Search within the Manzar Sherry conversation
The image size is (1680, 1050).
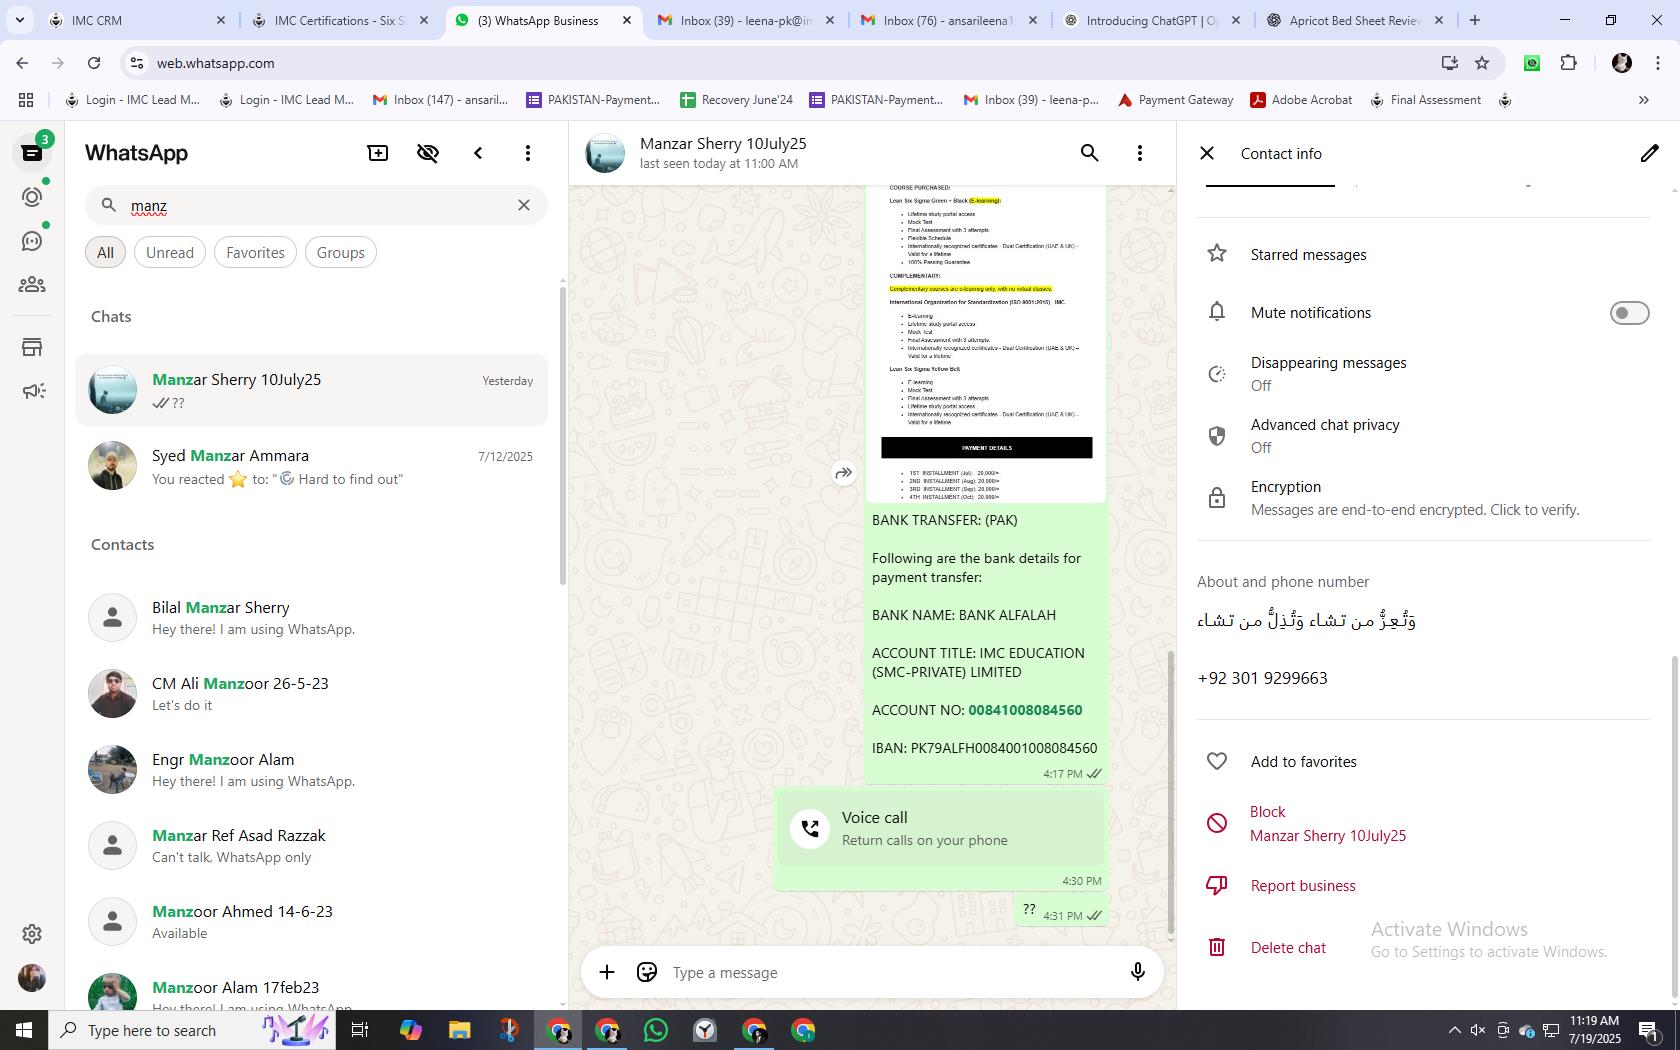(1090, 153)
